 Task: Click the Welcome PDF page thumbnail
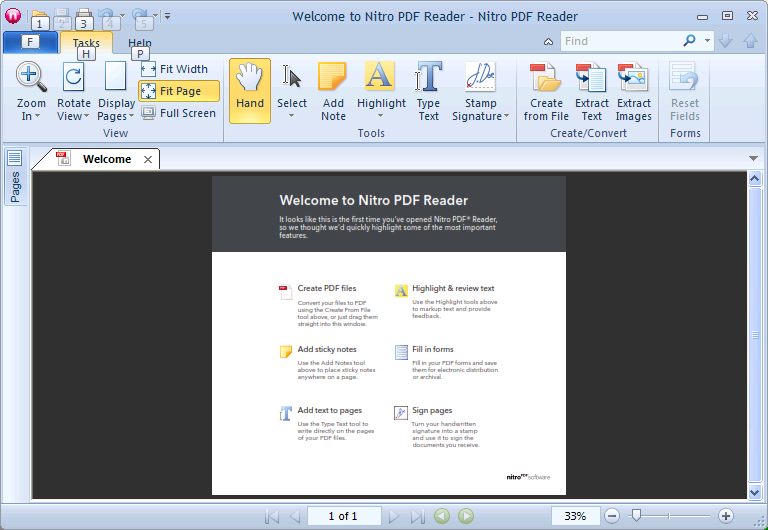click(389, 336)
